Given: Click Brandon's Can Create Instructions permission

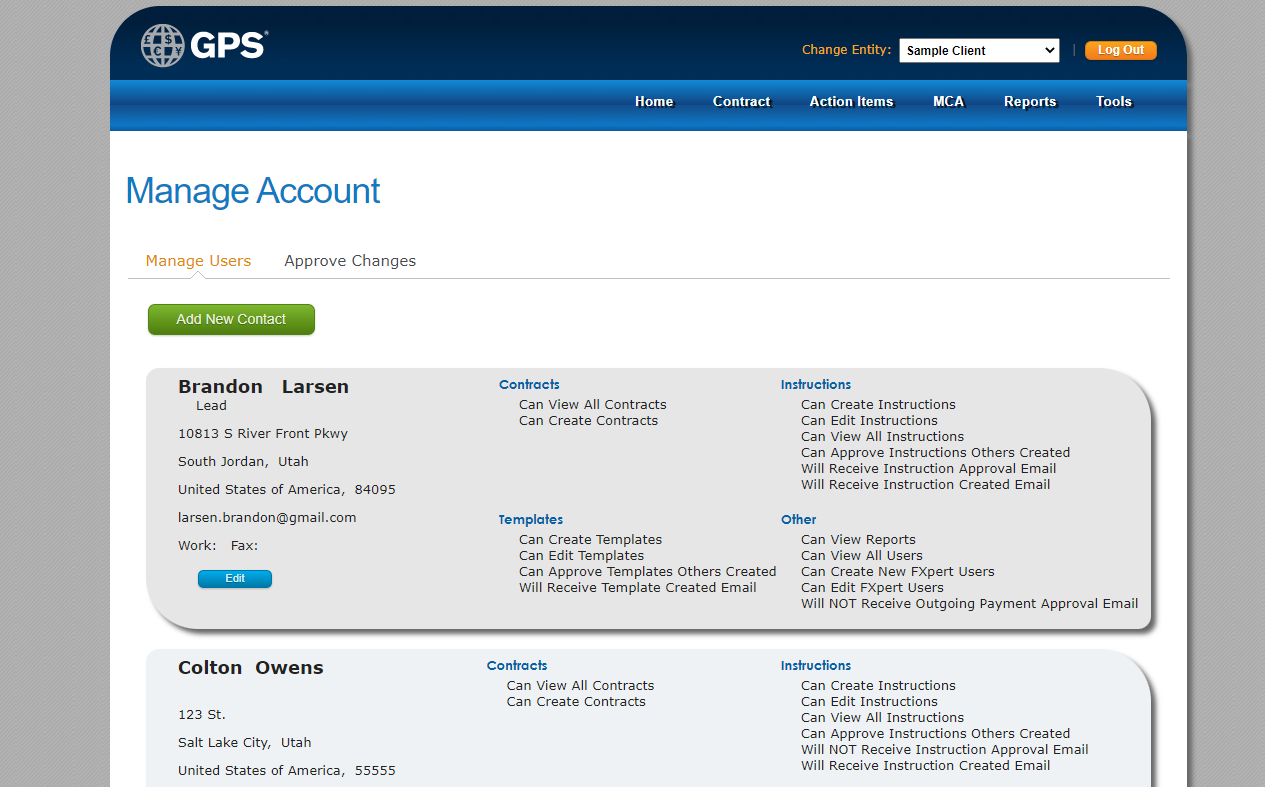Looking at the screenshot, I should 878,405.
